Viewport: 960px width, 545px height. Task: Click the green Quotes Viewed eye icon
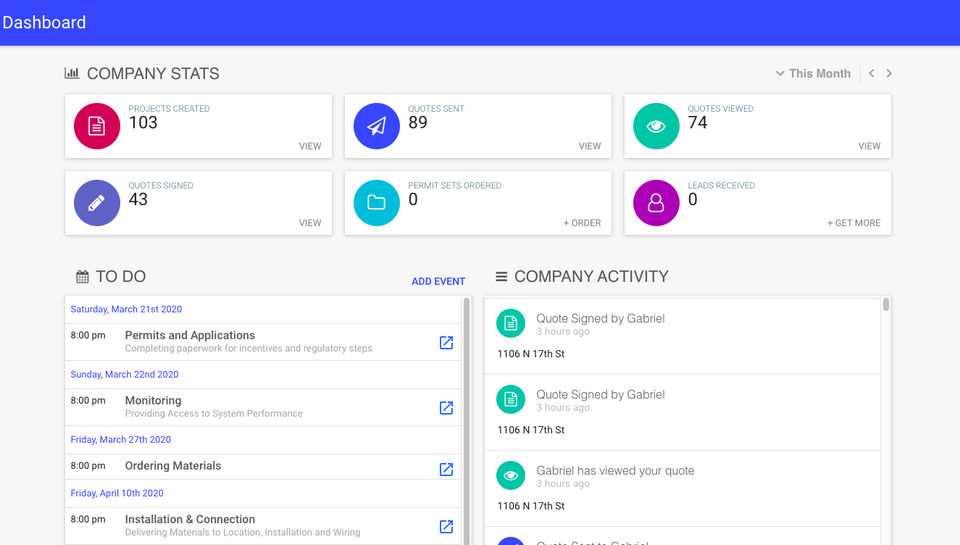click(656, 126)
